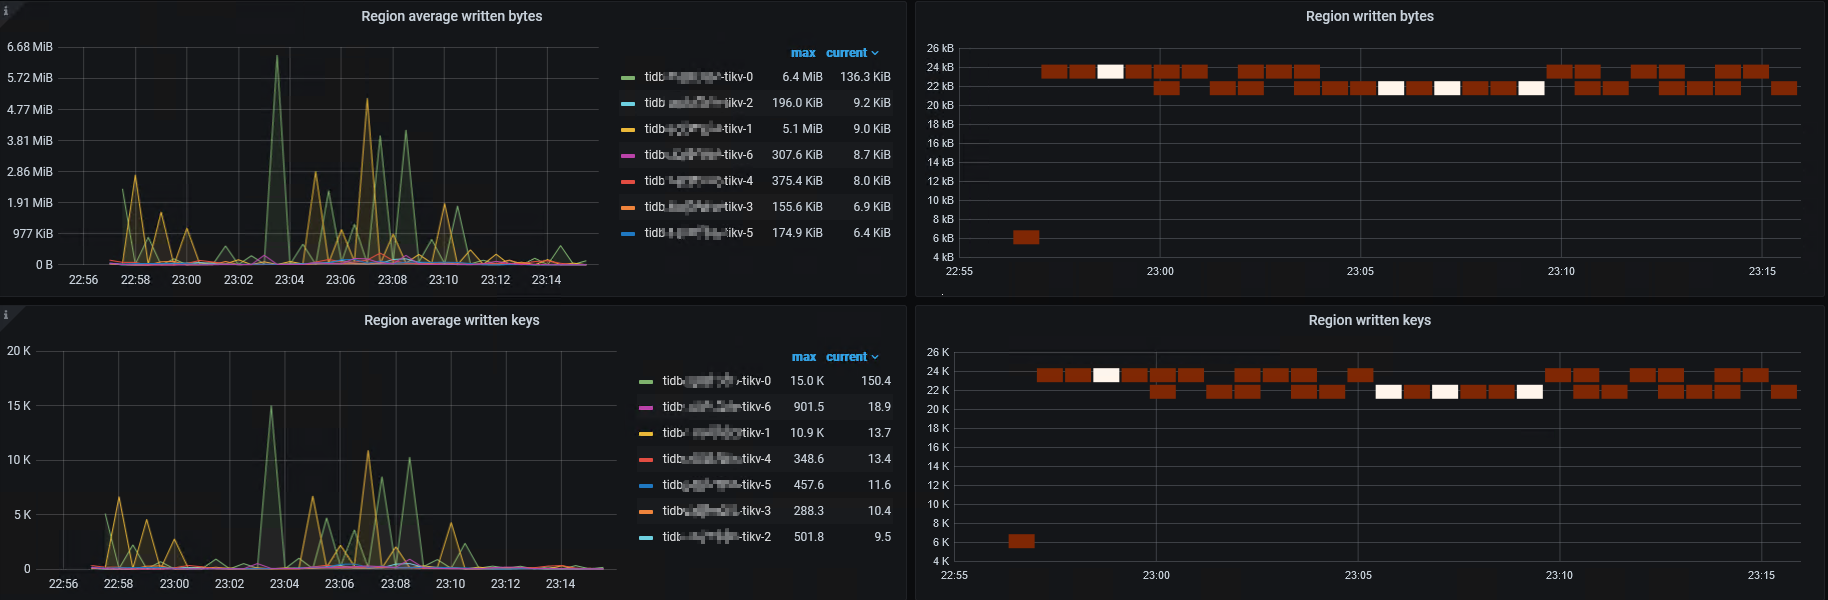This screenshot has width=1828, height=600.
Task: Open the Region written bytes panel title menu
Action: click(1369, 16)
